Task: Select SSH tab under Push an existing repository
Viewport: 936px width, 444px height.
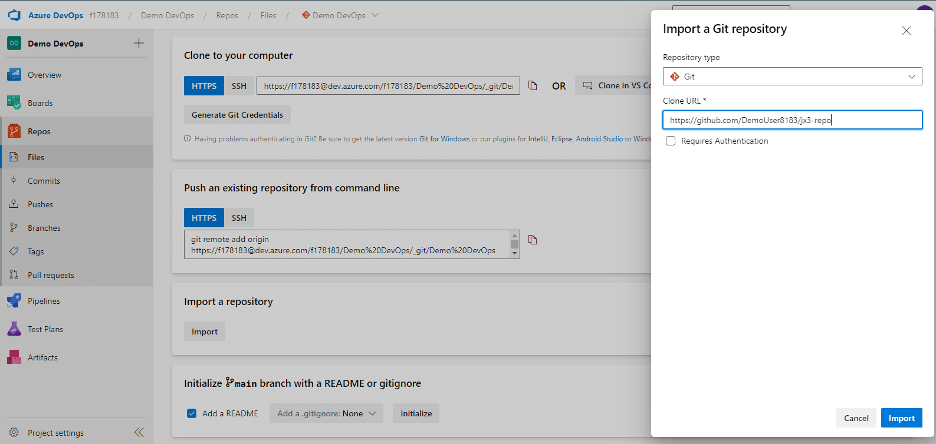Action: (x=239, y=218)
